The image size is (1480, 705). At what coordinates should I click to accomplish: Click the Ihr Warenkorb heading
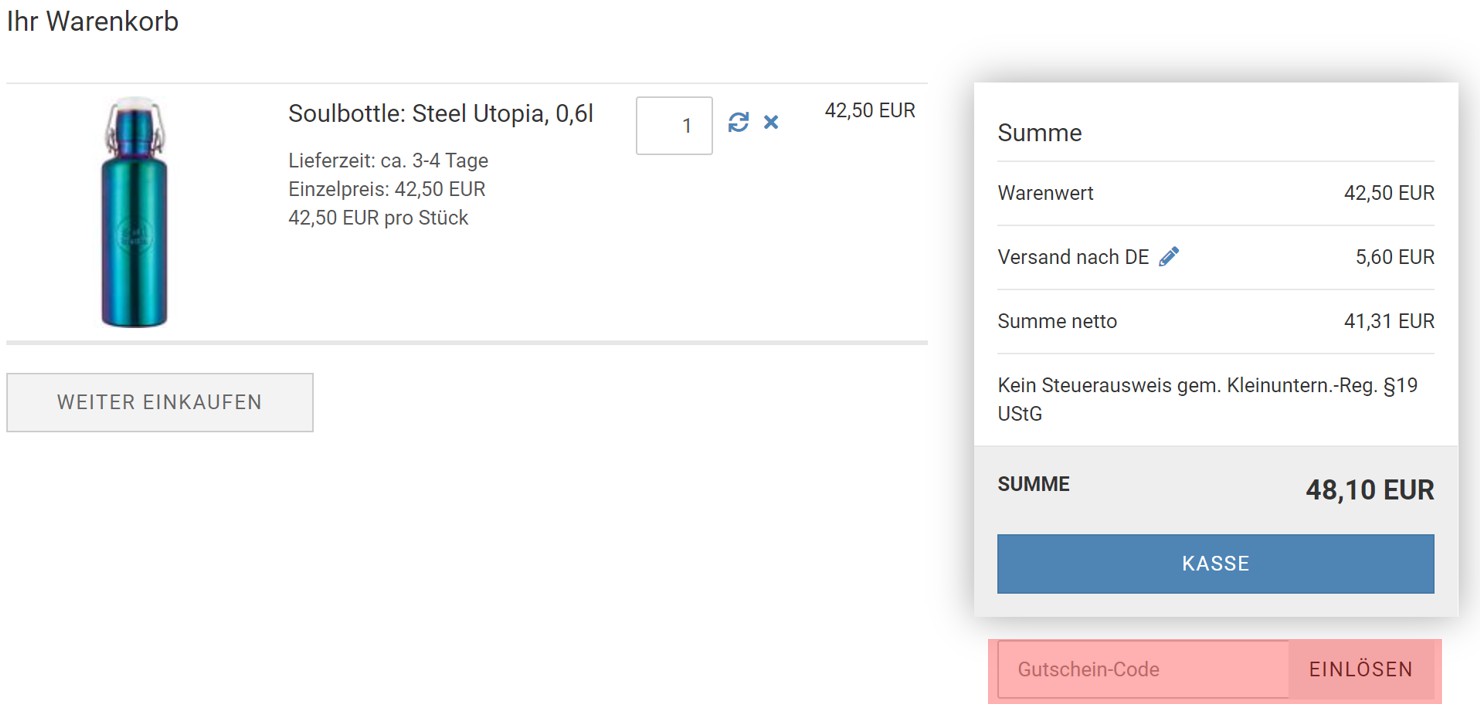point(93,22)
